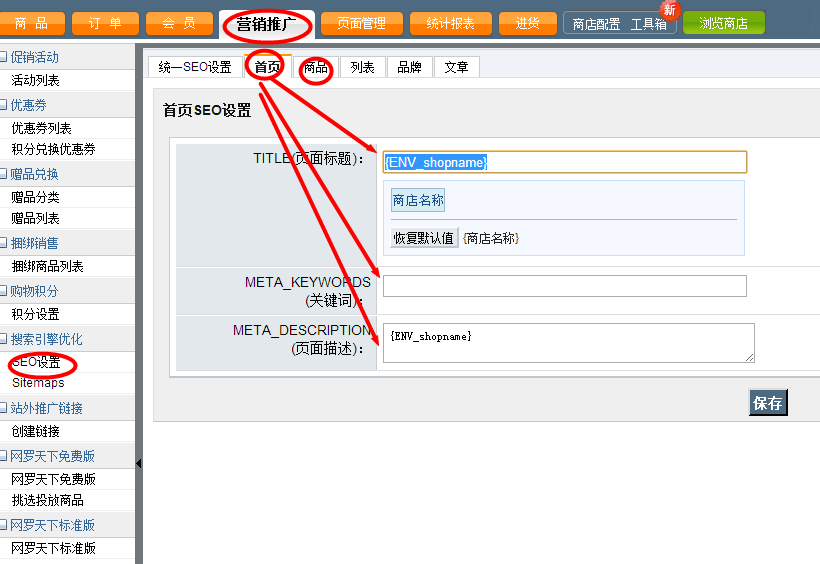This screenshot has height=564, width=820.
Task: Open the 订单 top navigation tab
Action: coord(105,23)
